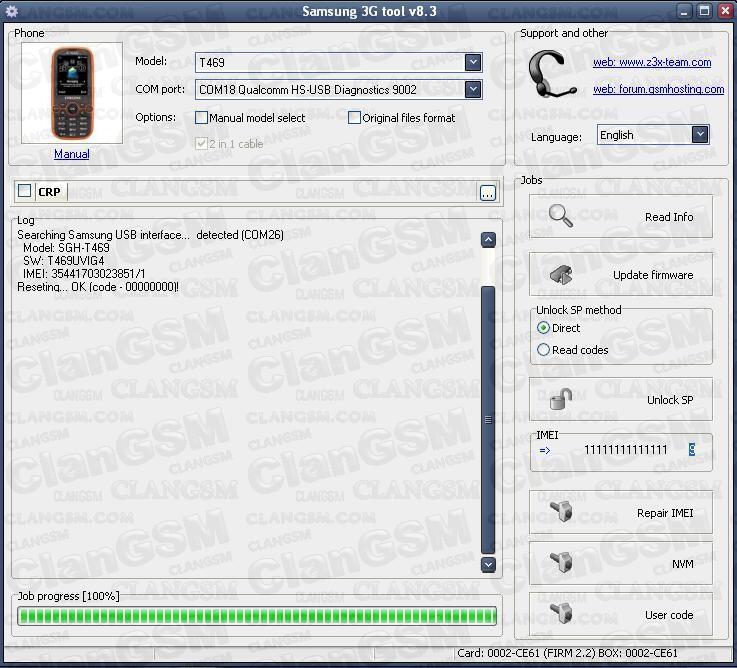737x668 pixels.
Task: Start the Update firmware job
Action: point(620,275)
